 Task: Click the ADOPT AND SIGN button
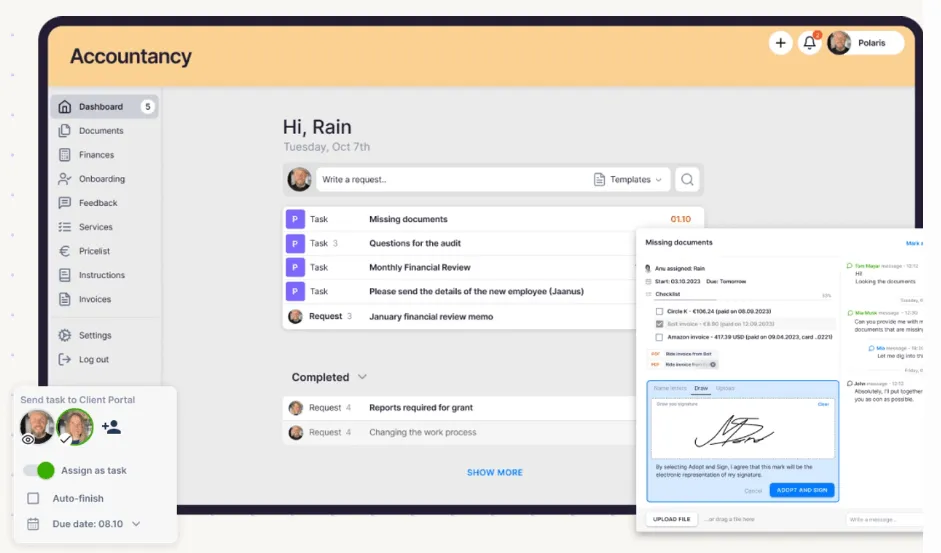click(x=802, y=491)
